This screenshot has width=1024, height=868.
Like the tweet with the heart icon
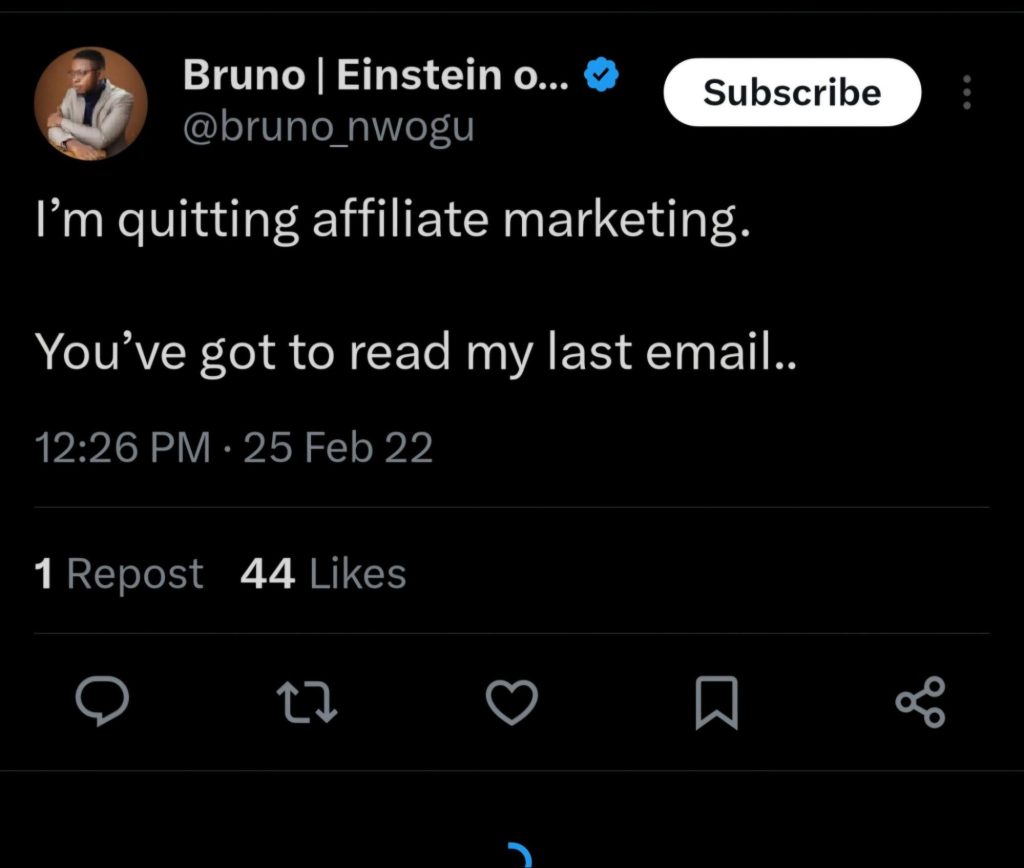tap(512, 701)
